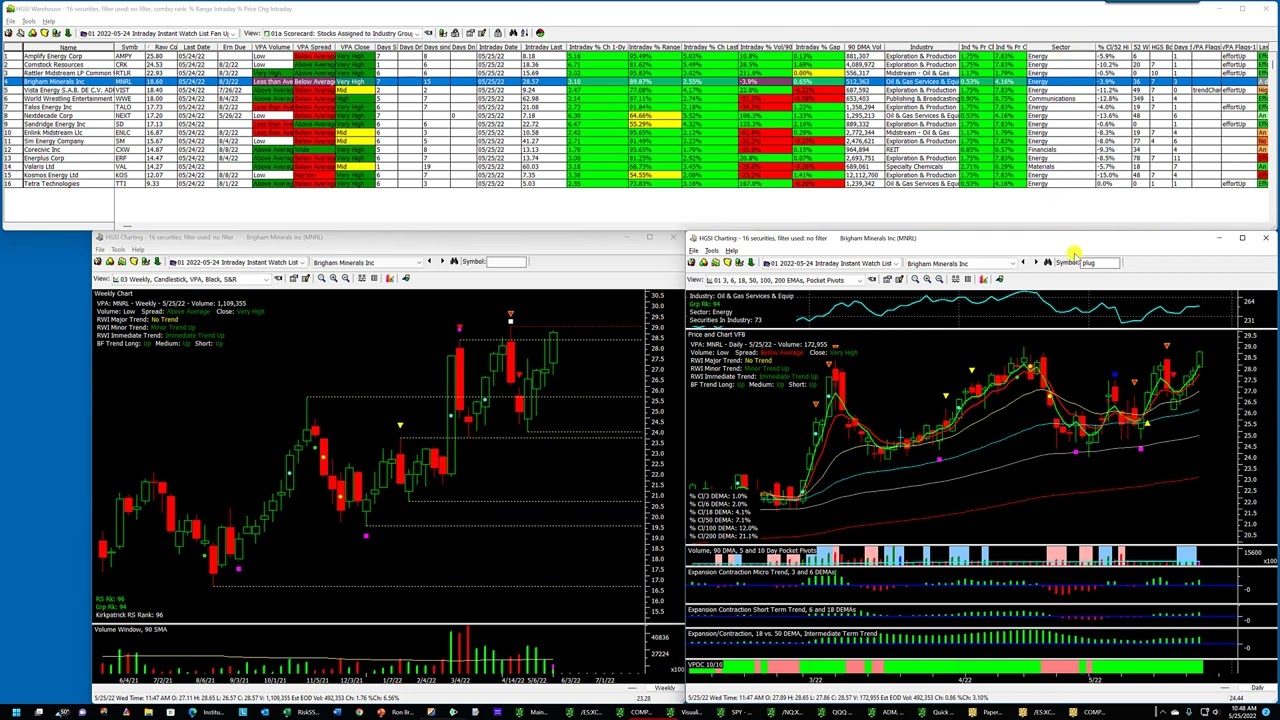Click zoom out icon in left chart toolbar
1280x720 pixels.
point(345,278)
